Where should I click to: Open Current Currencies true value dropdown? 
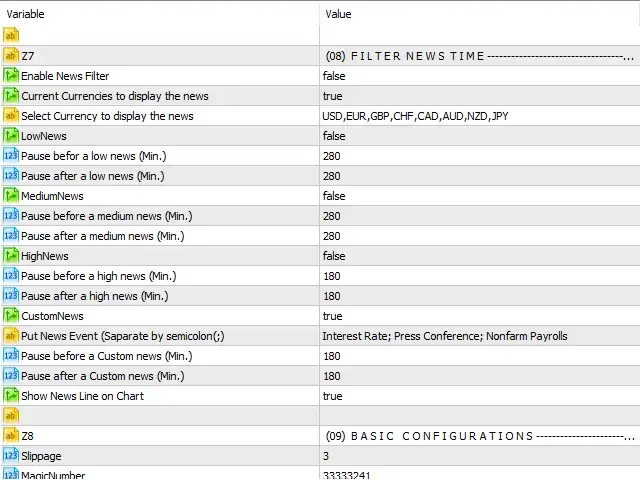pyautogui.click(x=480, y=96)
